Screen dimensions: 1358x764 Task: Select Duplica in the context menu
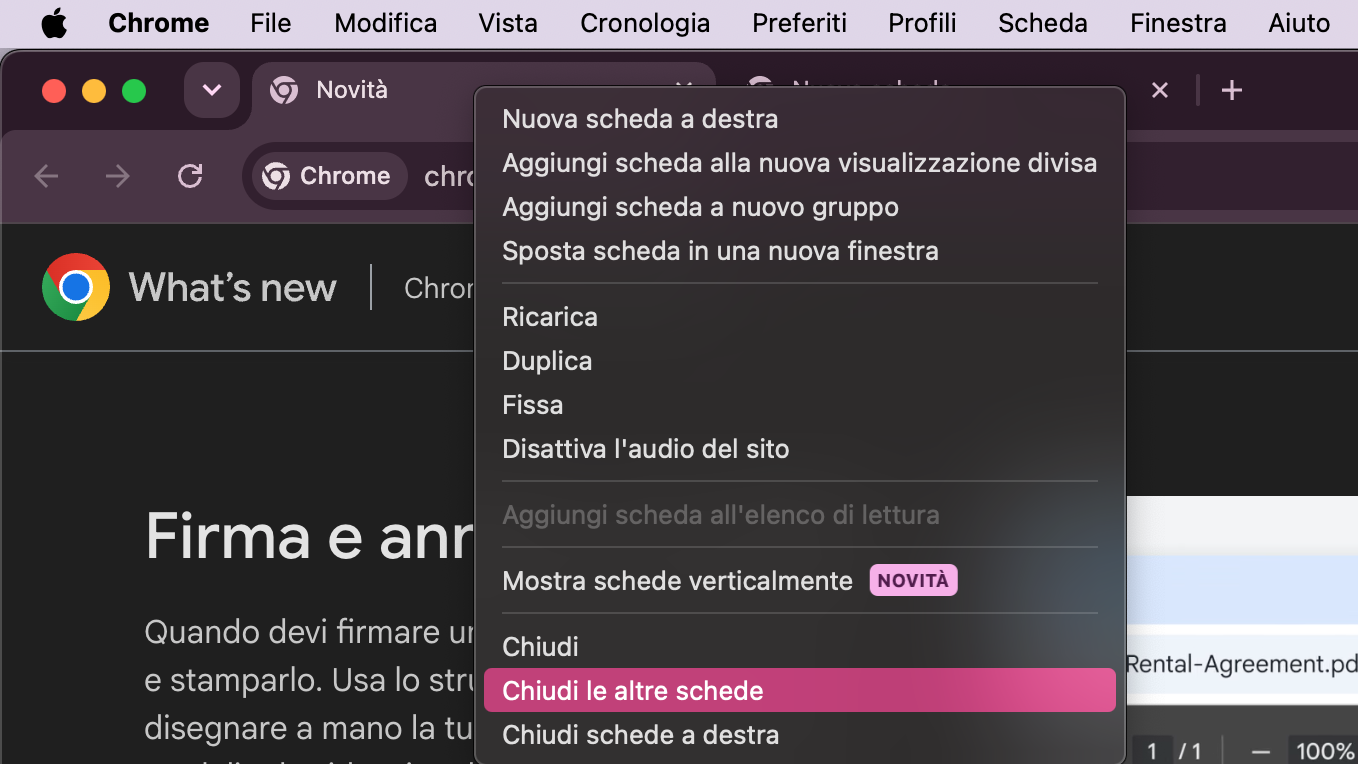click(x=800, y=361)
